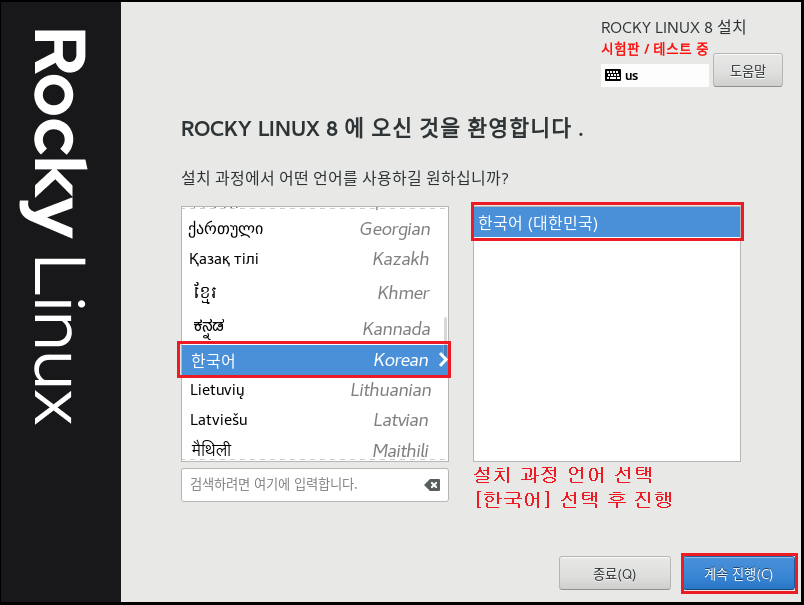
Task: Clear the search field with the backspace icon
Action: (432, 485)
